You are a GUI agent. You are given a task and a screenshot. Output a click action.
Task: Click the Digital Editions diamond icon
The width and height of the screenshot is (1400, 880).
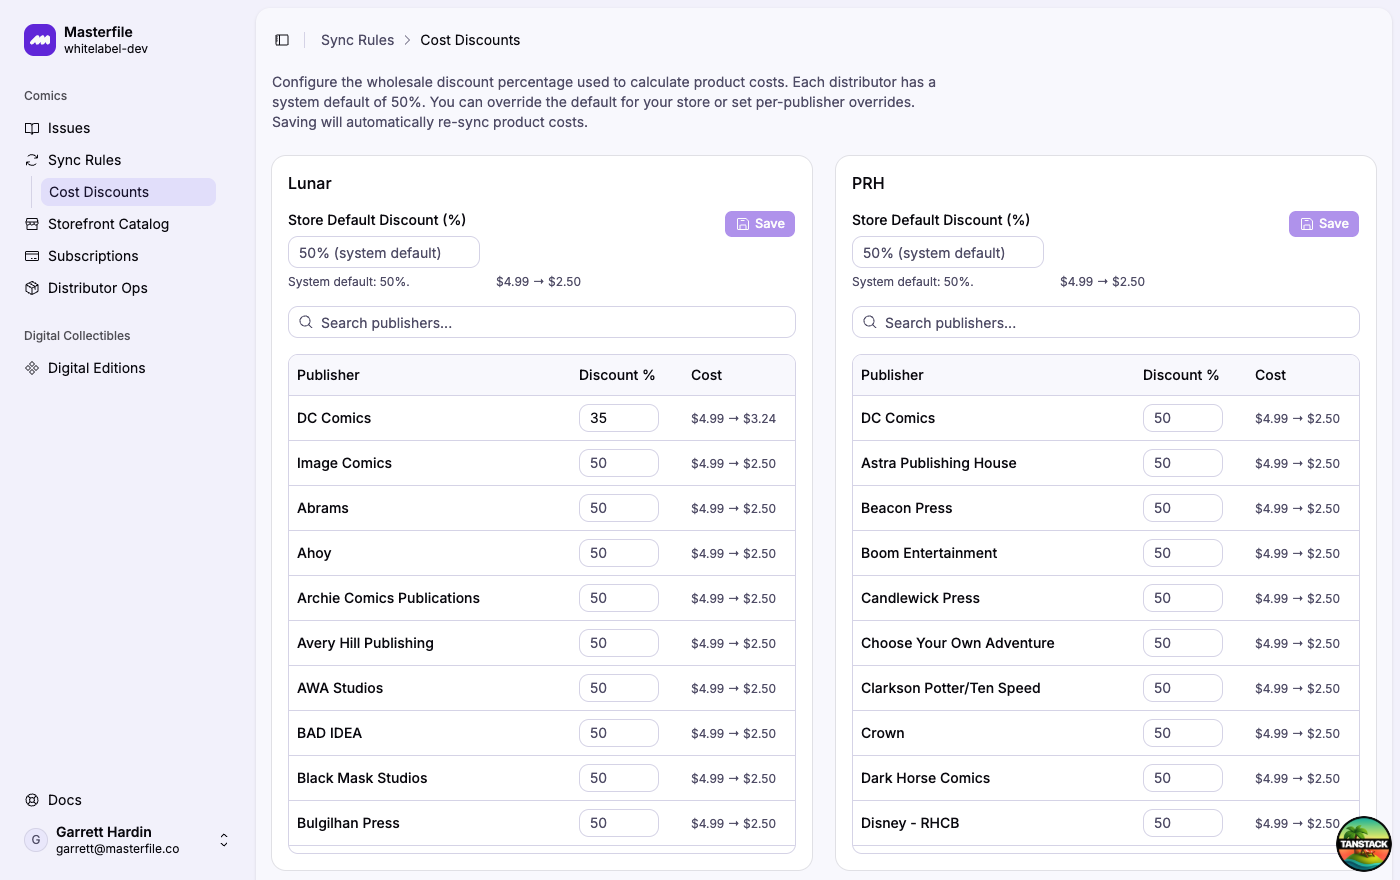pos(32,368)
